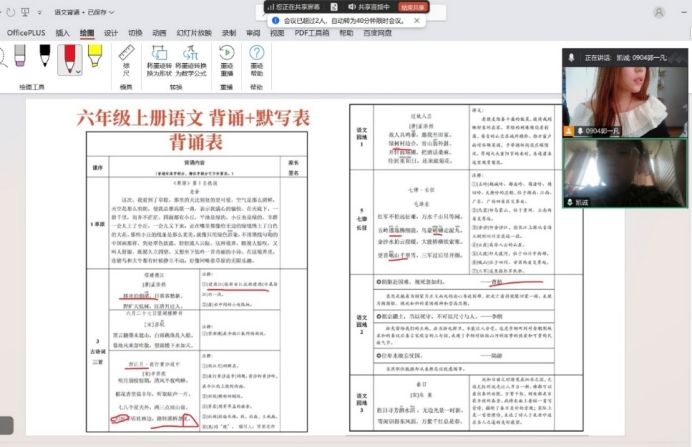Screen dimensions: 692x447
Task: Select the black pen
Action: coord(45,59)
